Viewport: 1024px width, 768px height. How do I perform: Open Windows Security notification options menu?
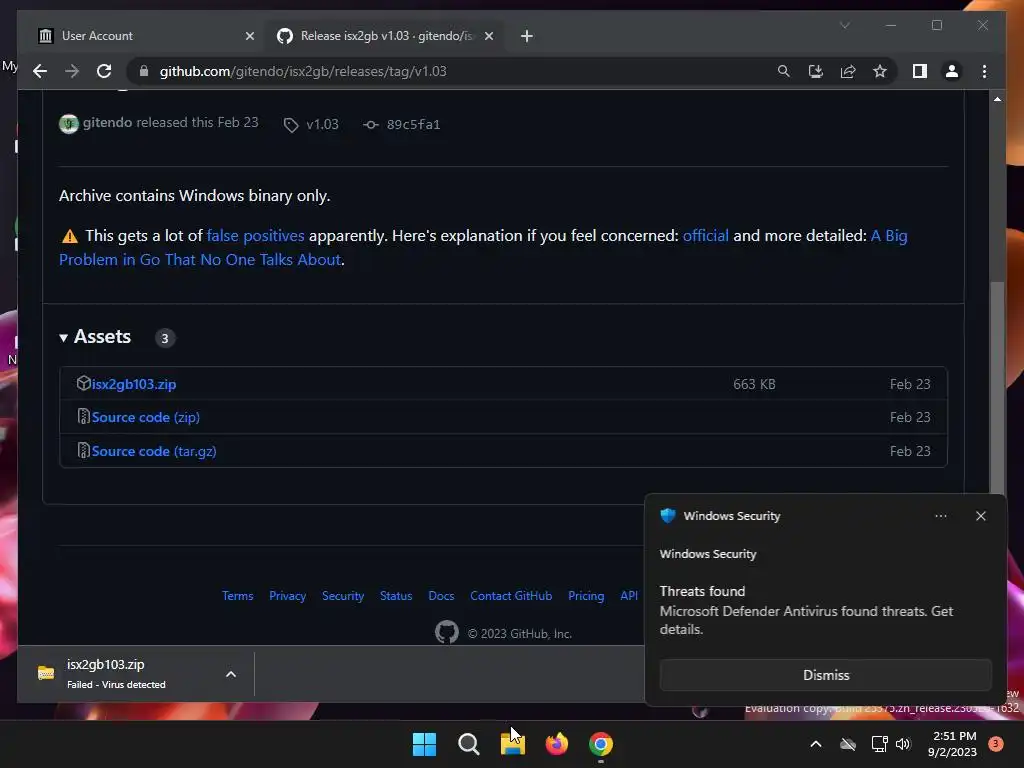click(x=940, y=516)
